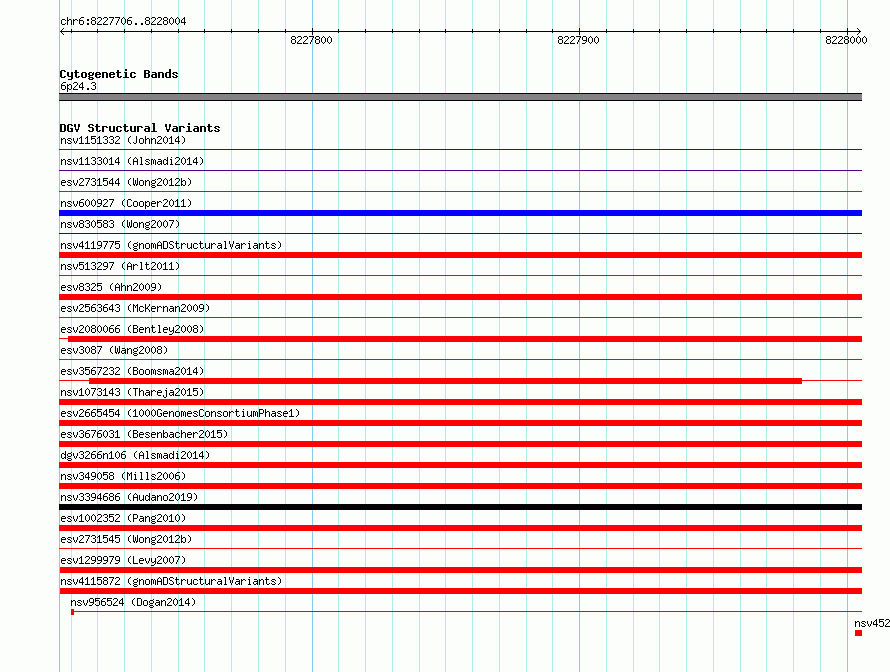This screenshot has width=890, height=672.
Task: Click the esv2563643 (McKernan2009) label
Action: point(135,308)
